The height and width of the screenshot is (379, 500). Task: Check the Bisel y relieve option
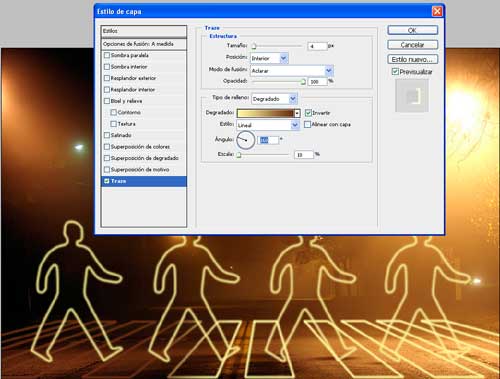click(x=107, y=101)
